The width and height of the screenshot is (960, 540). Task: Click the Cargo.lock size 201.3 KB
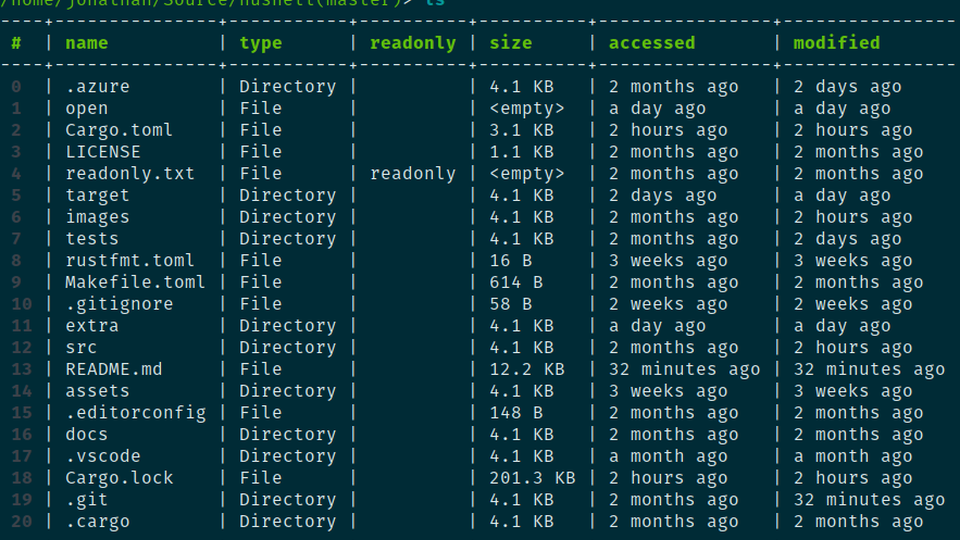pyautogui.click(x=532, y=478)
